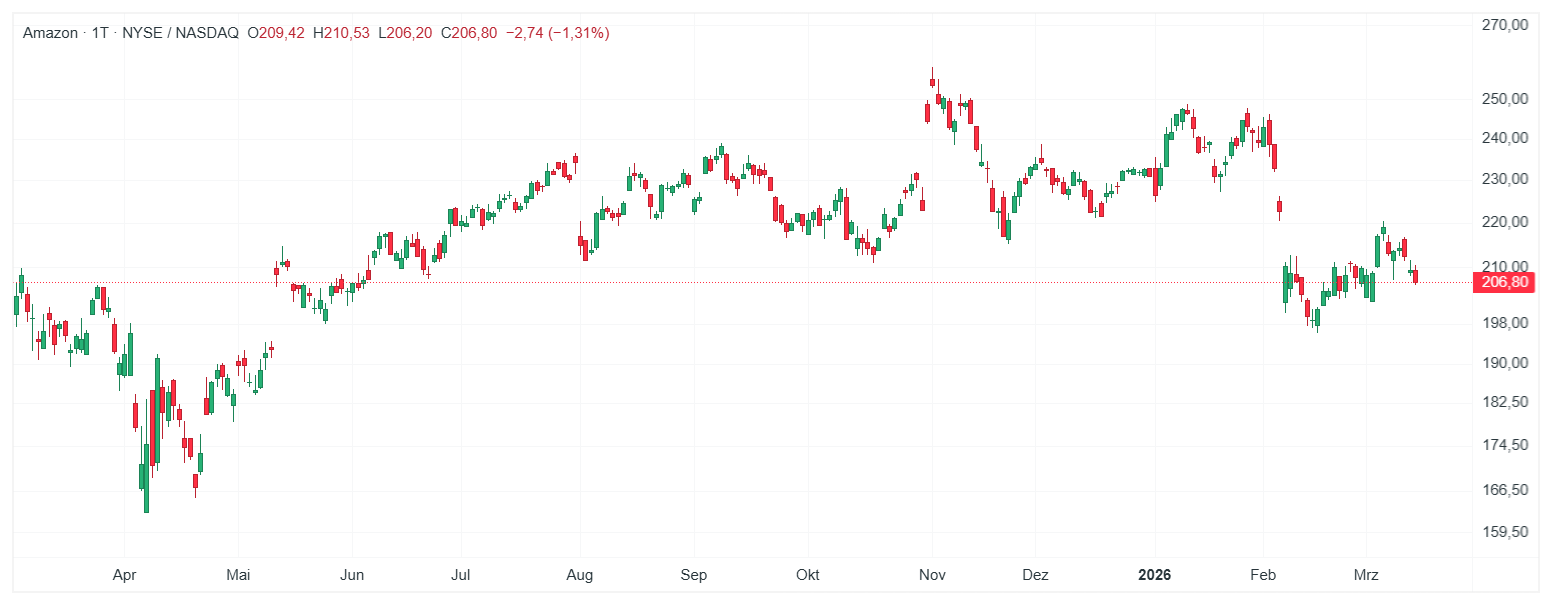Click the 1T interval label

[x=100, y=33]
